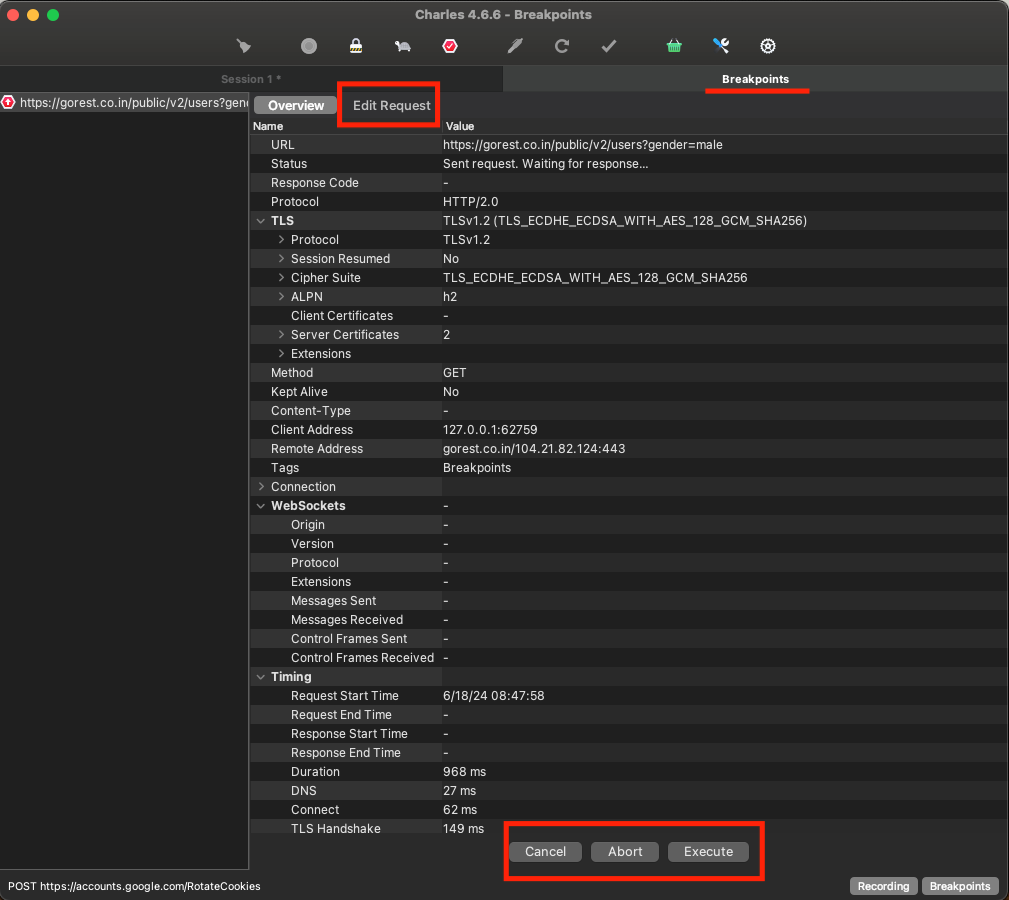Open the tools wrench and screwdriver icon

coord(721,46)
